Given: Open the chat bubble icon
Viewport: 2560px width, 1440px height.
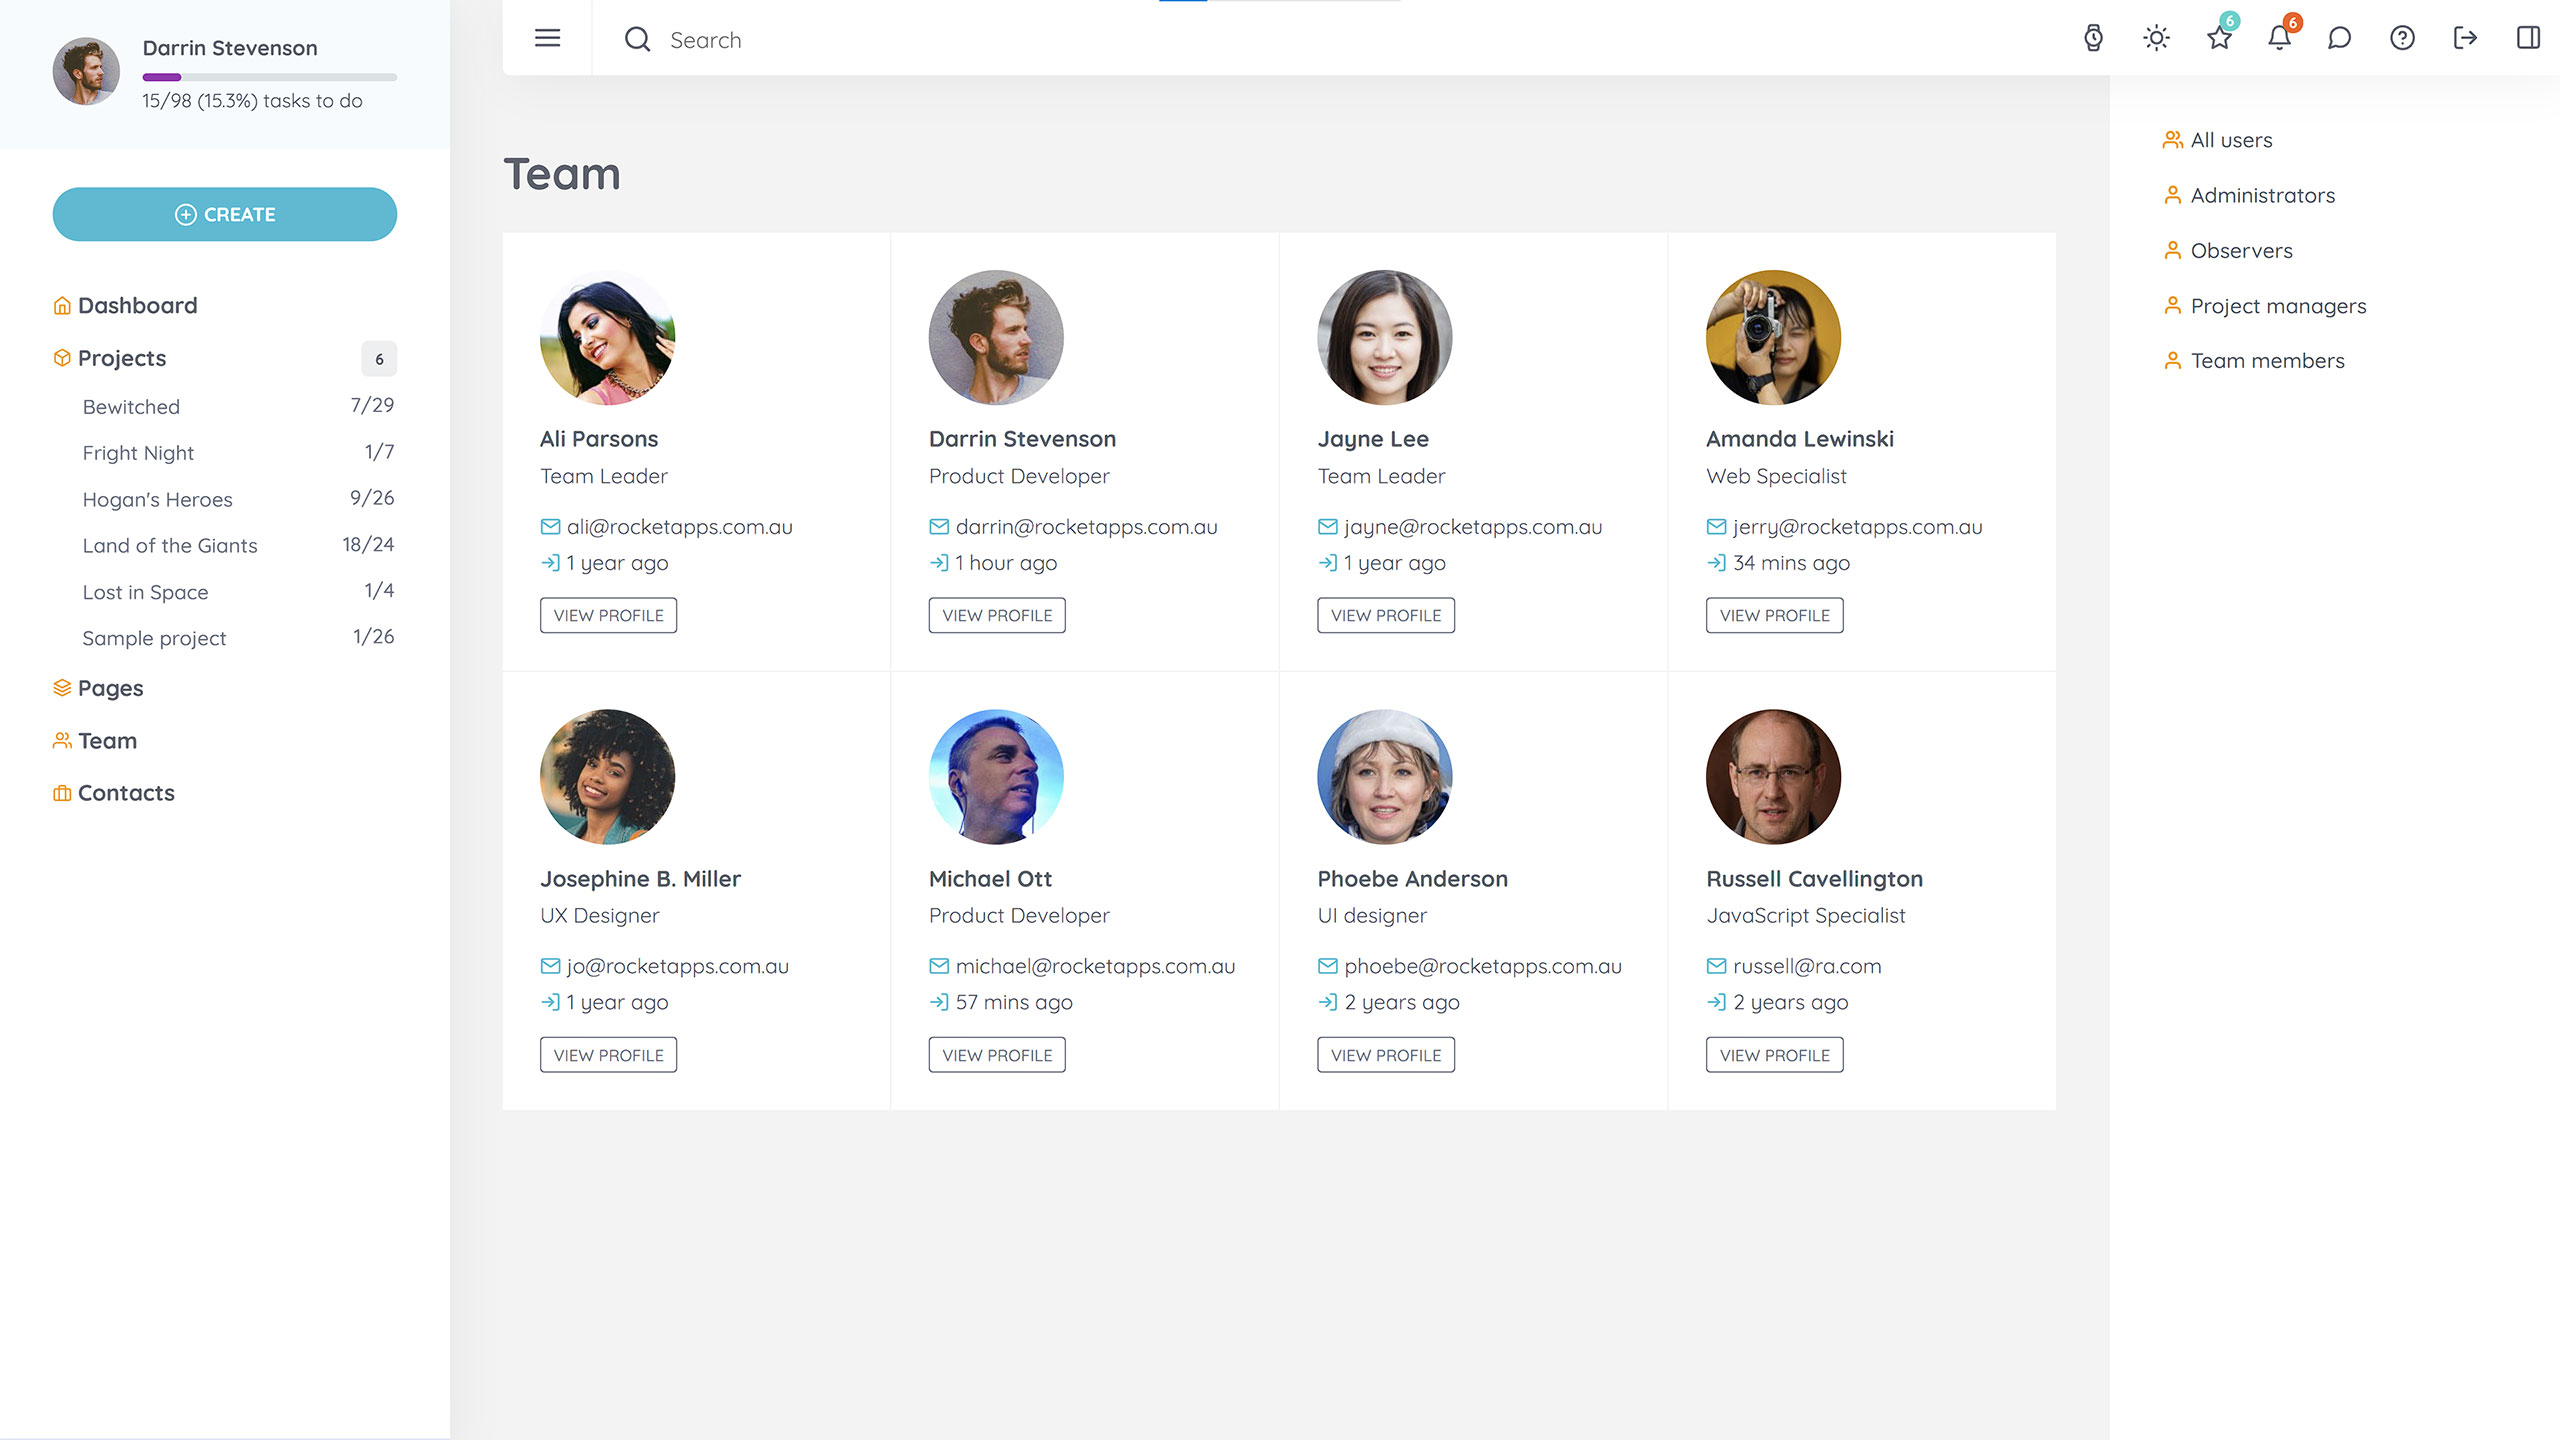Looking at the screenshot, I should click(2340, 38).
